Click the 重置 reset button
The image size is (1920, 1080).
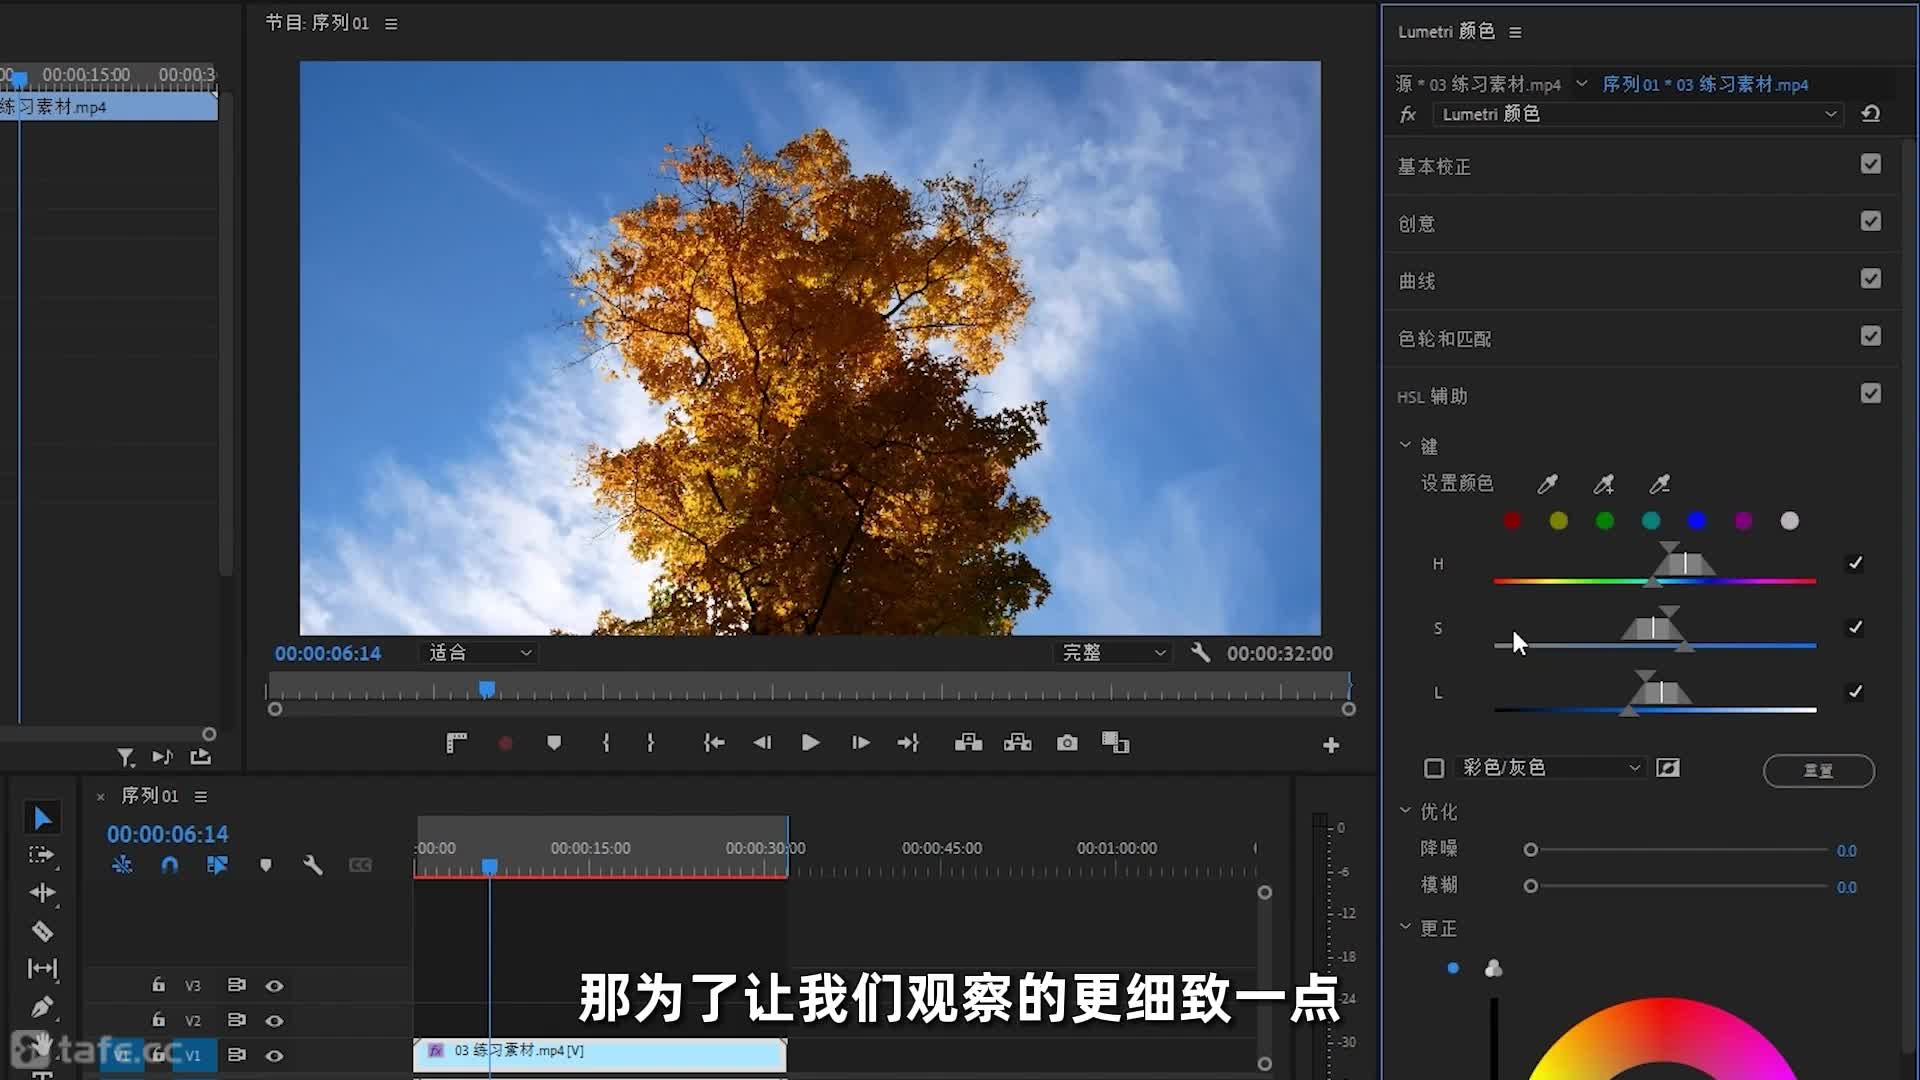click(1818, 770)
